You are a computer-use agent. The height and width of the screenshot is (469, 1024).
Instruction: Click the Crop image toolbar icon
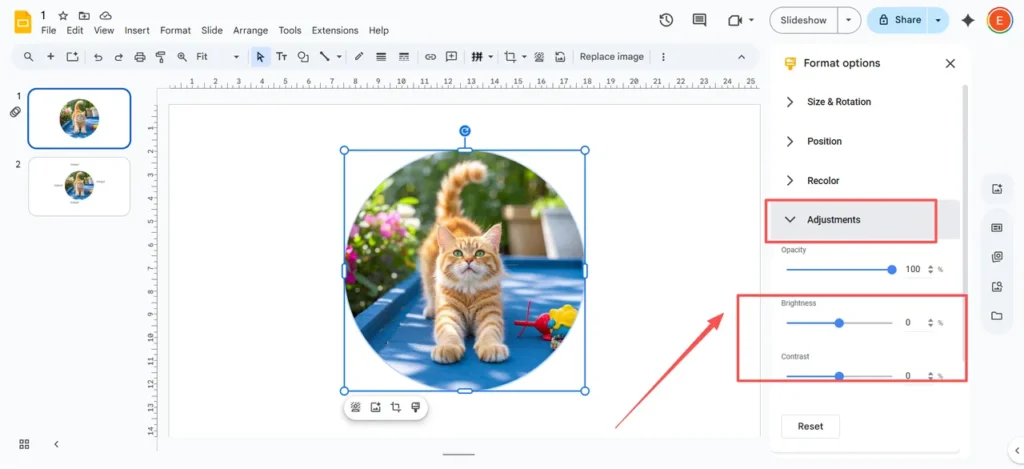point(510,57)
